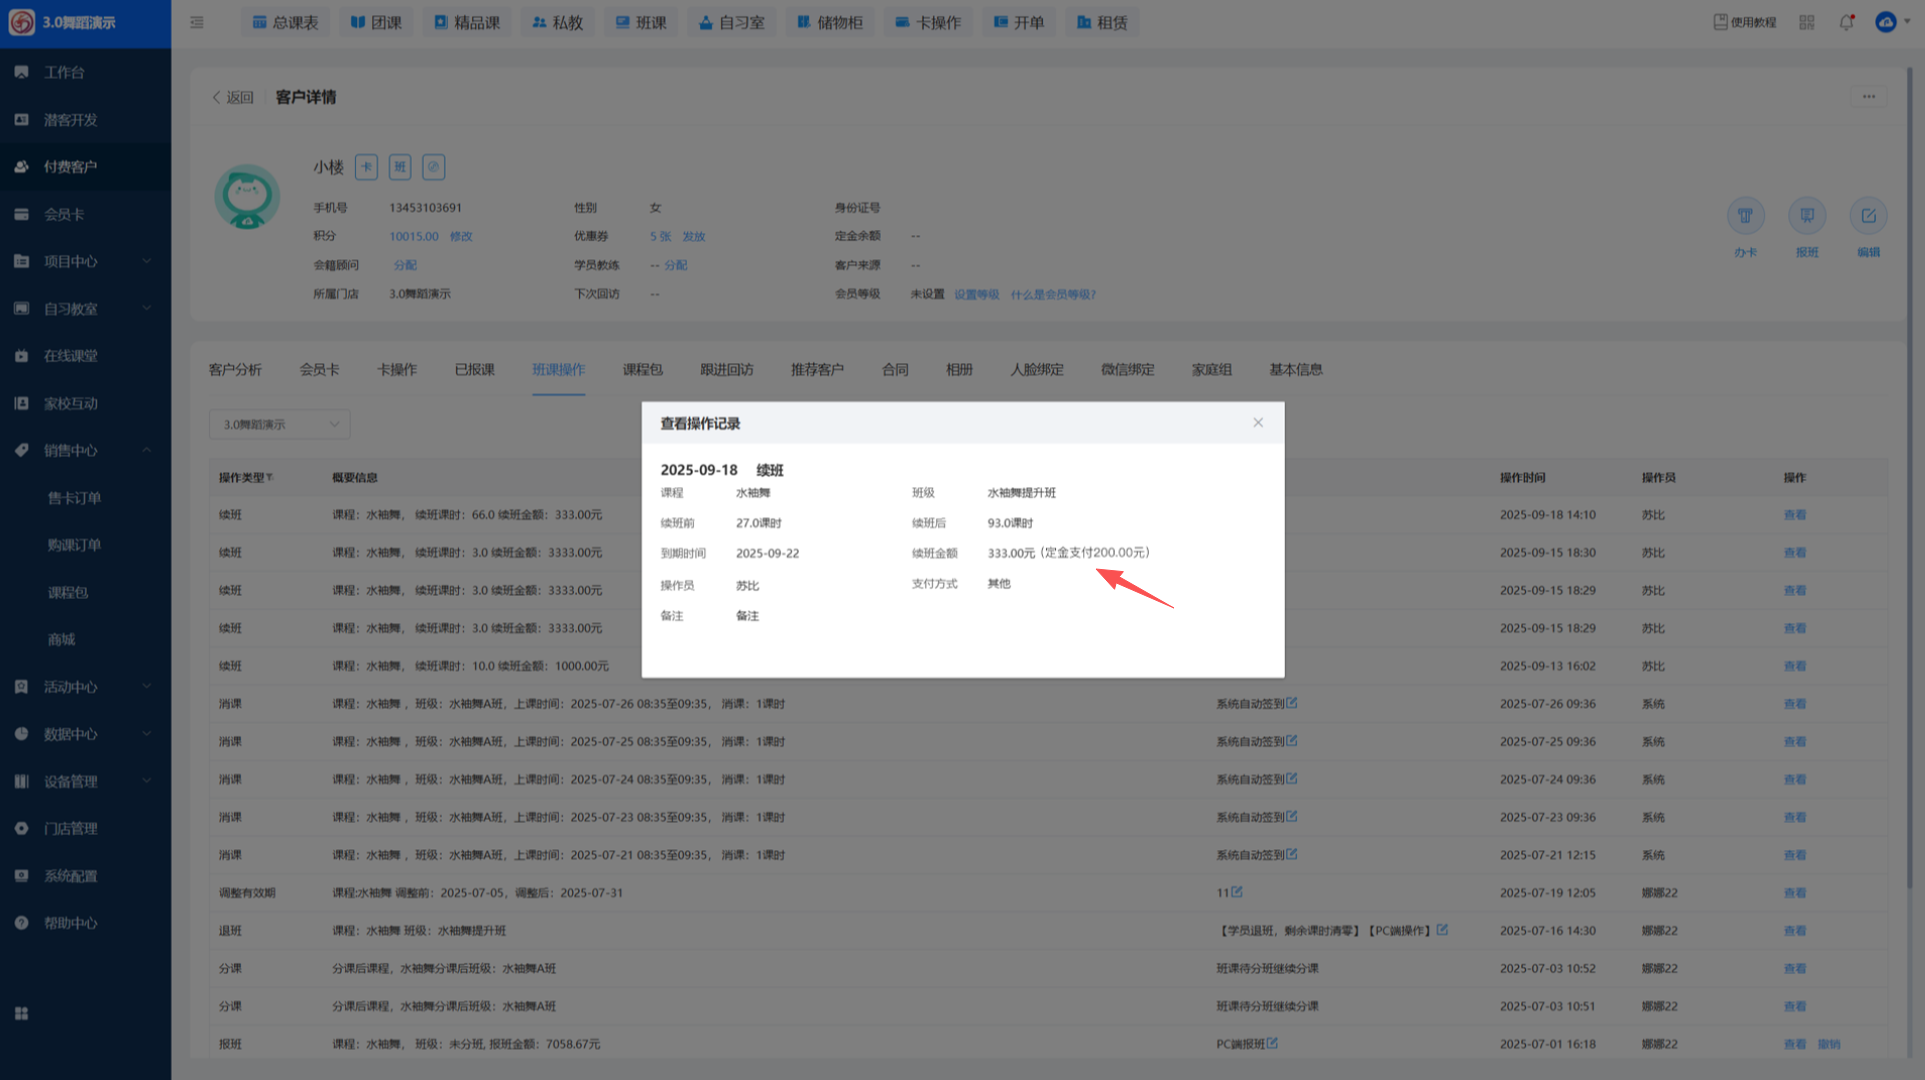Open the 3.0舞蹈演示 store dropdown

click(x=279, y=424)
